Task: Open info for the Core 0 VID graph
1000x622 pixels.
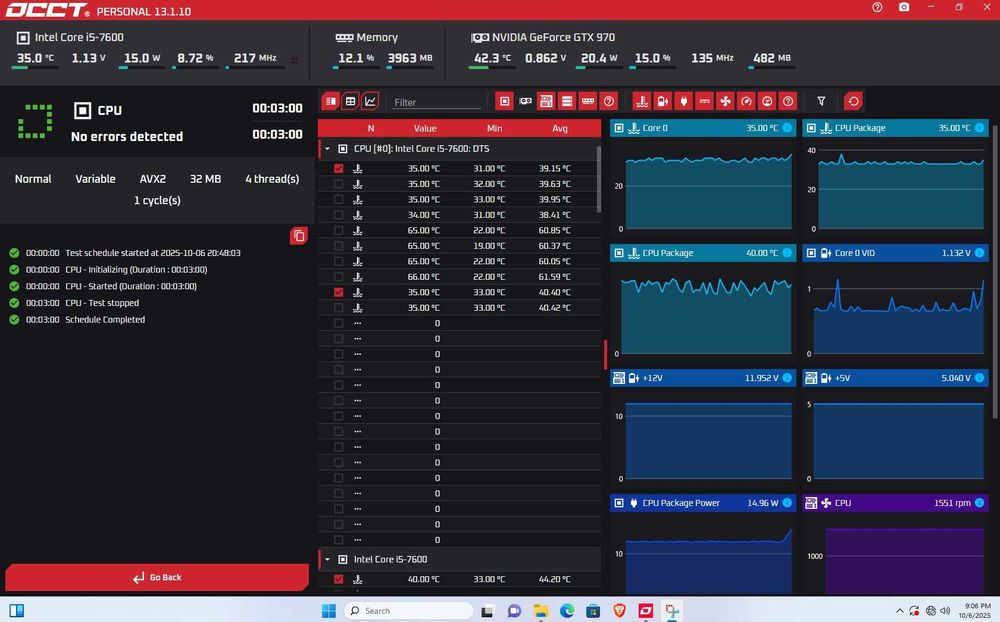Action: (x=979, y=253)
